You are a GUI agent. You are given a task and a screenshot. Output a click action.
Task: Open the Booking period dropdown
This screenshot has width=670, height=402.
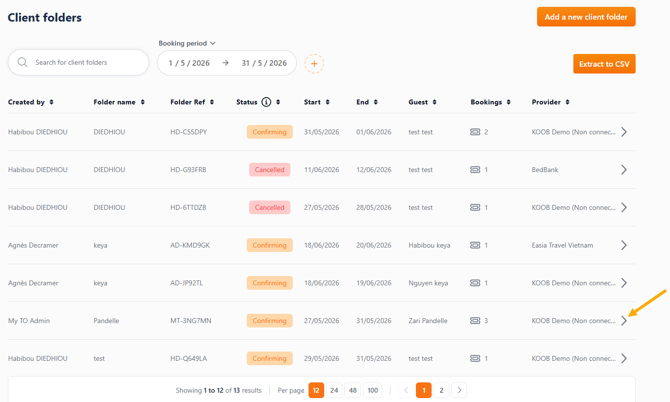187,43
